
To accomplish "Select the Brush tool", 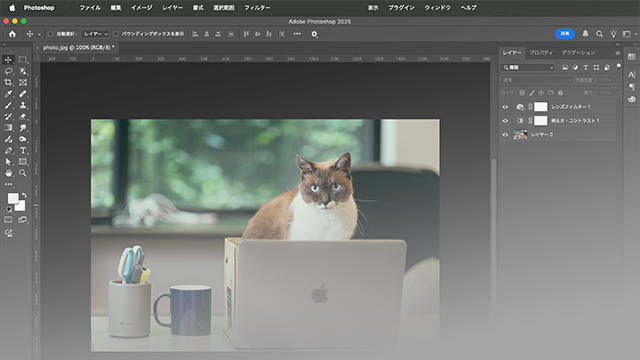I will 8,105.
